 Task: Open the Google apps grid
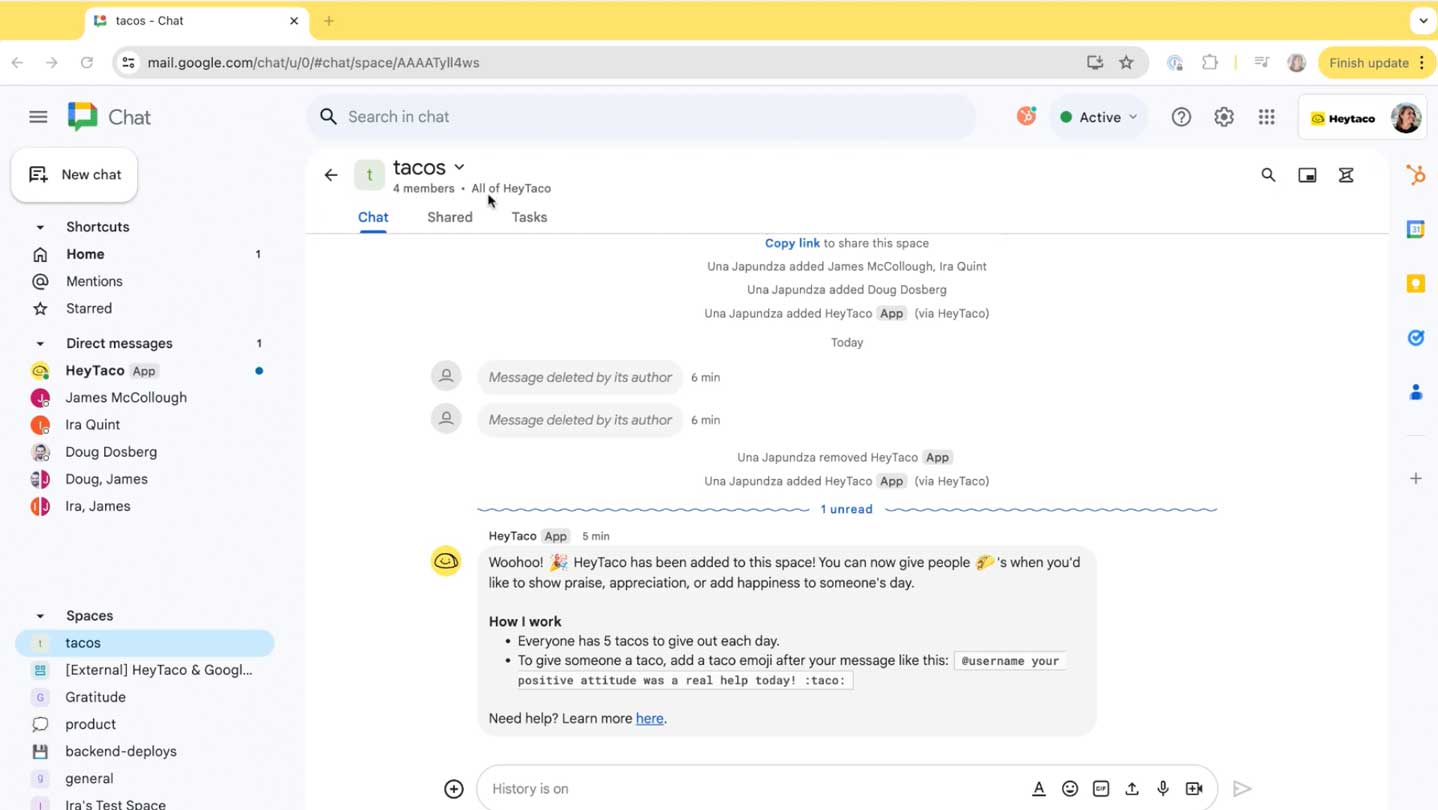tap(1267, 117)
